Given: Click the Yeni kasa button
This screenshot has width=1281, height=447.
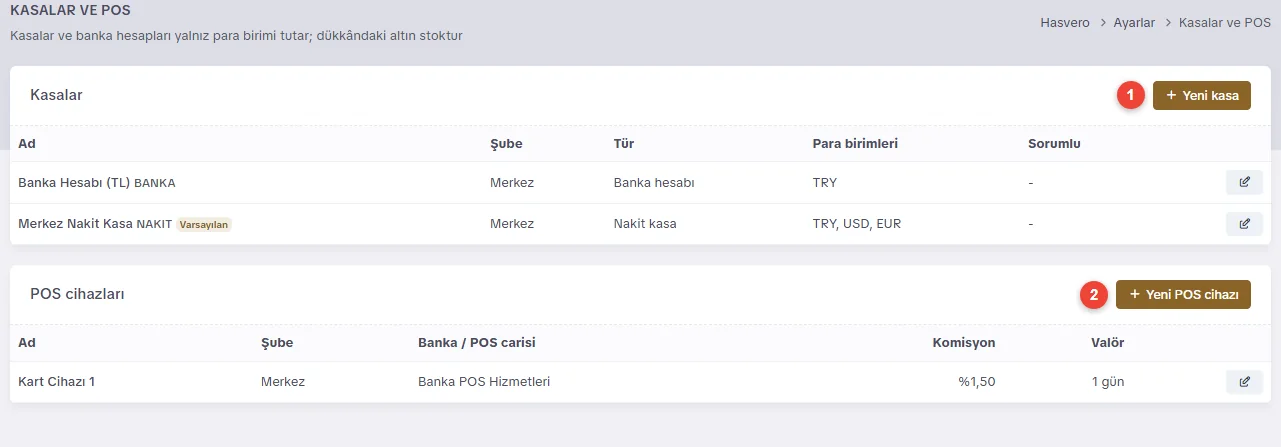Looking at the screenshot, I should pyautogui.click(x=1202, y=96).
